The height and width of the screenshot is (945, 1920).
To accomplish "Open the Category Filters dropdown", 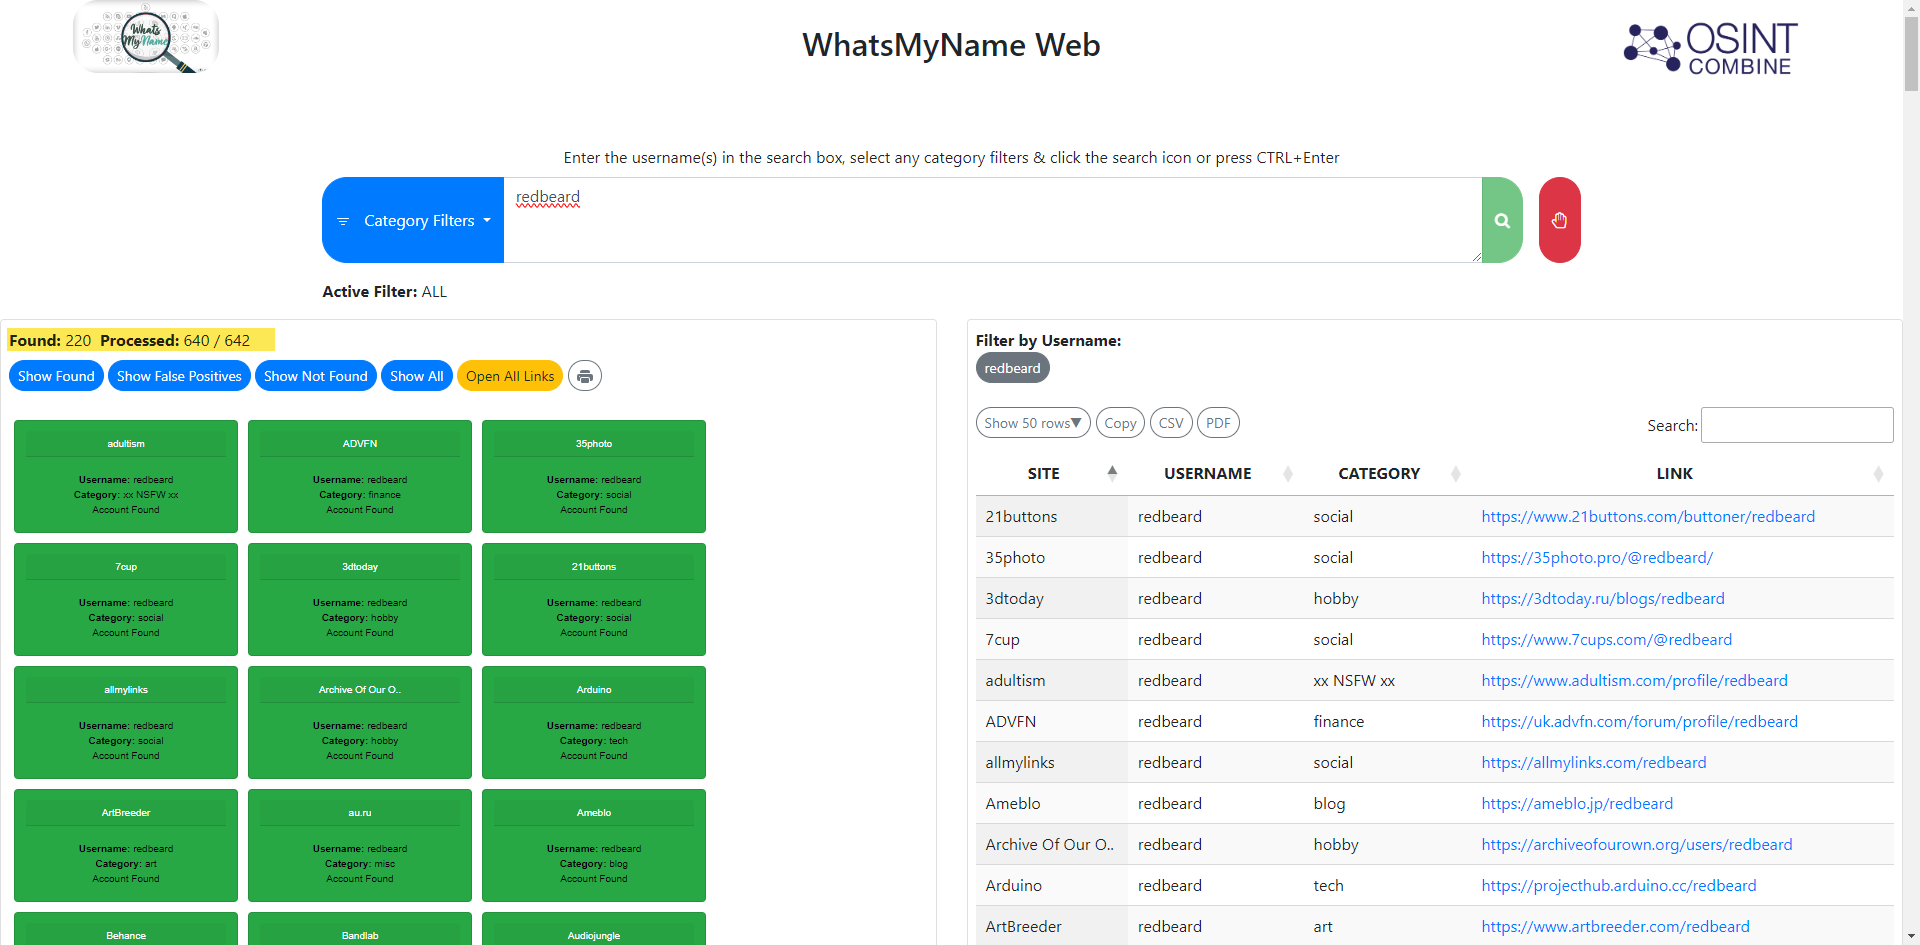I will [x=421, y=220].
